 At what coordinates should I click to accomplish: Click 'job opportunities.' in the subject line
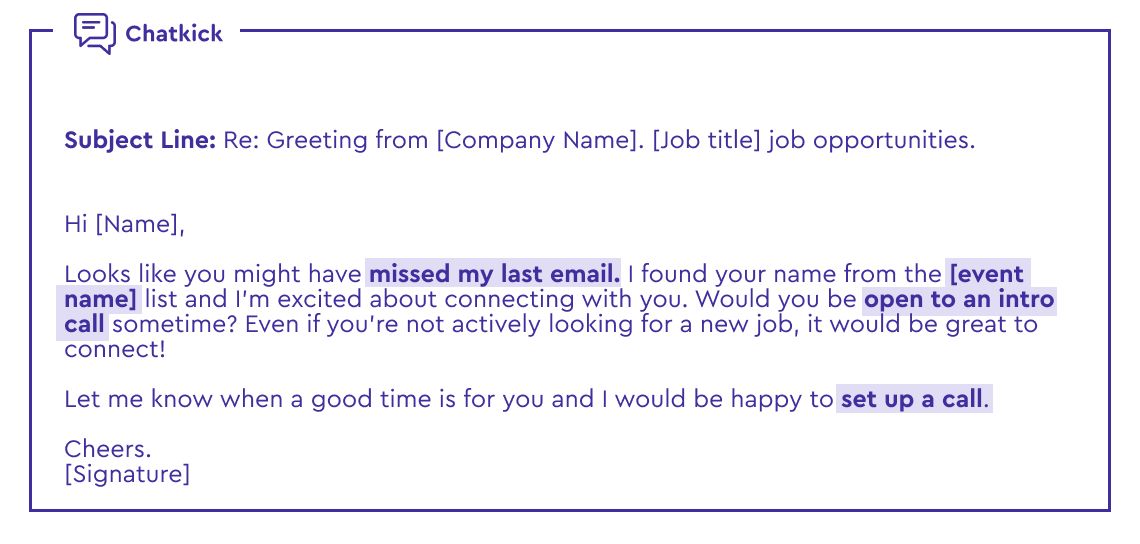click(x=872, y=140)
